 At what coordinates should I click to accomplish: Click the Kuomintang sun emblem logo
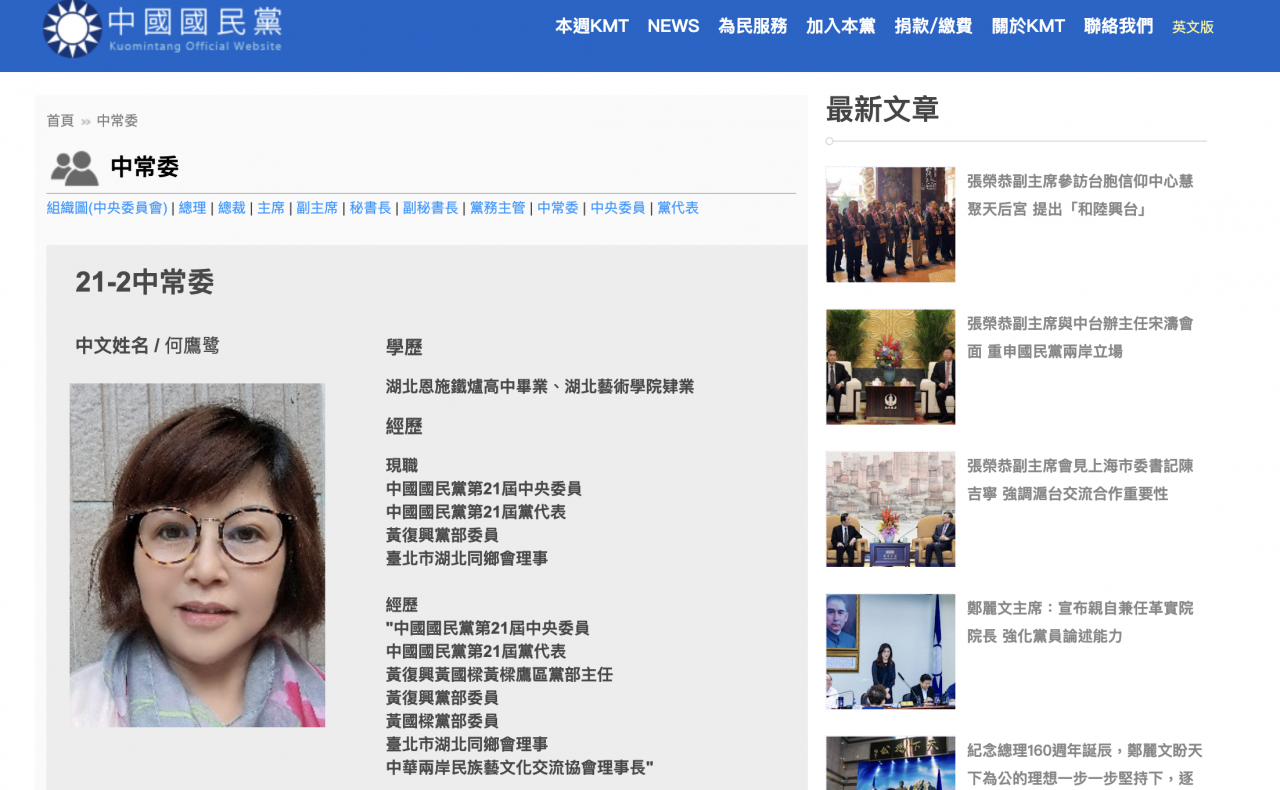[72, 29]
